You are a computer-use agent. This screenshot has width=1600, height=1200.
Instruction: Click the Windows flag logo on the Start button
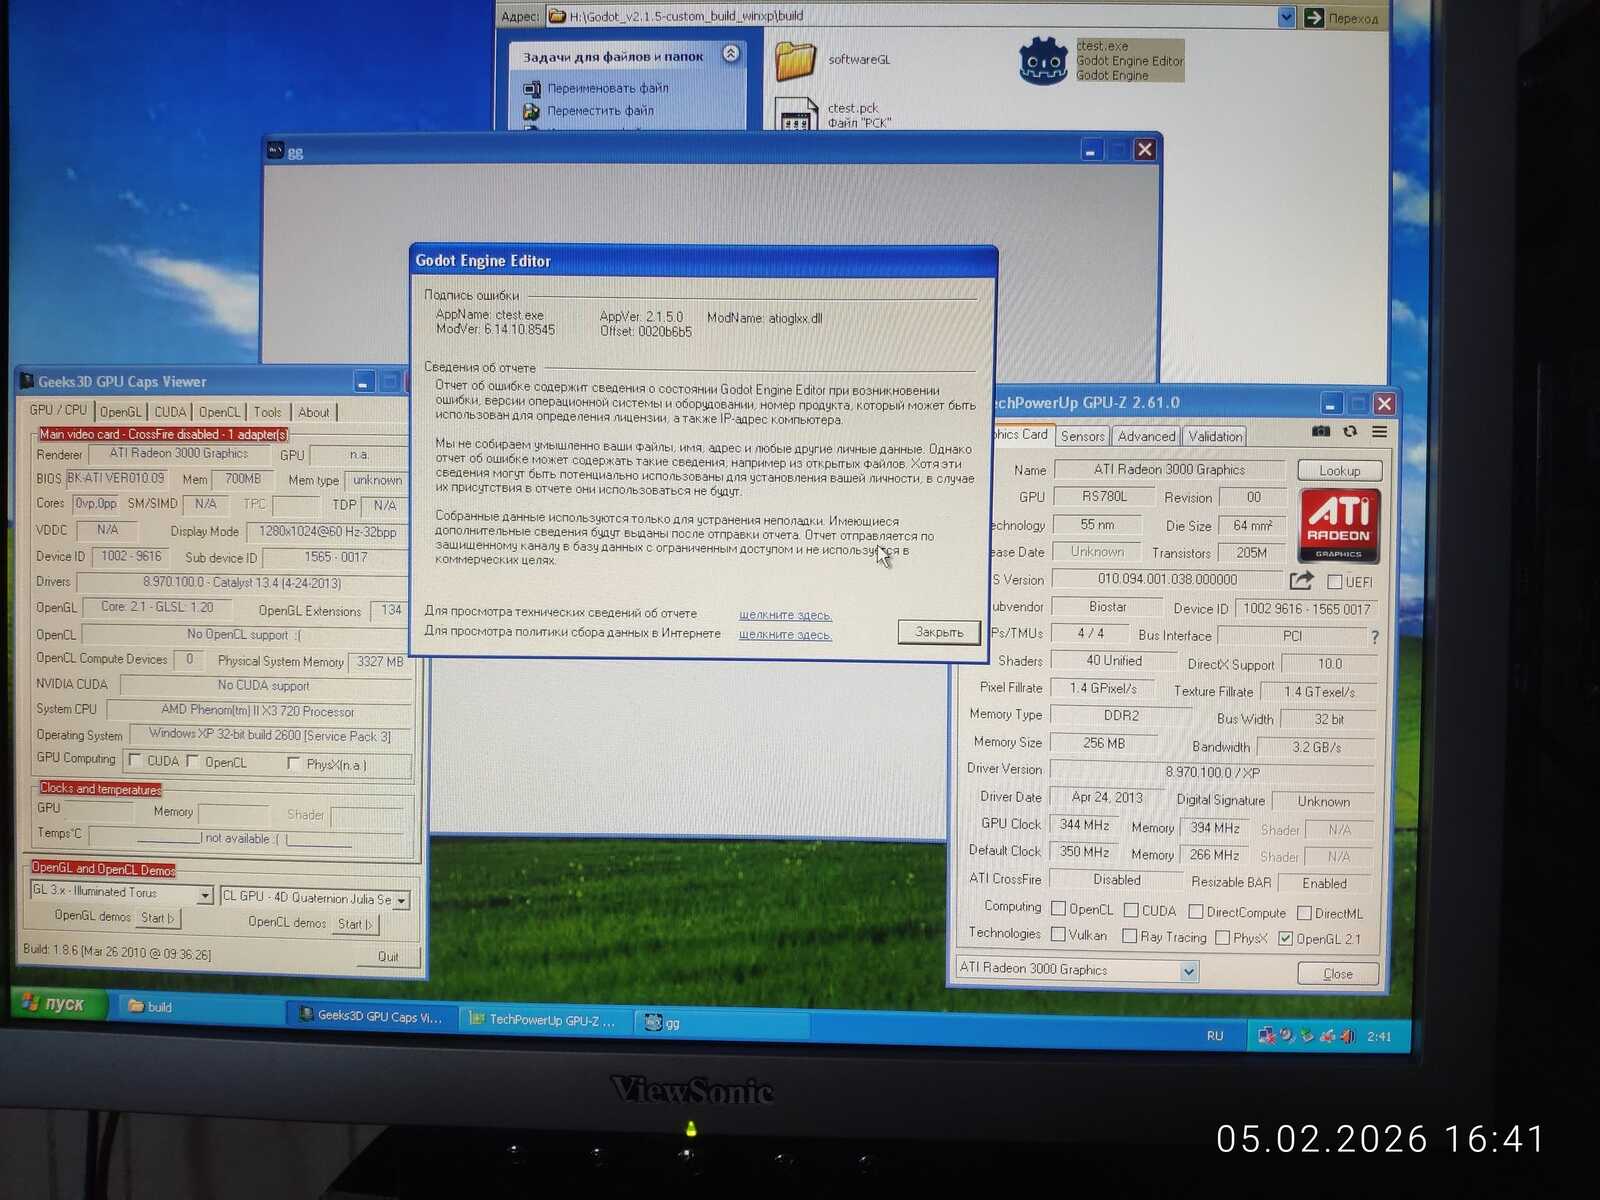pos(30,1002)
